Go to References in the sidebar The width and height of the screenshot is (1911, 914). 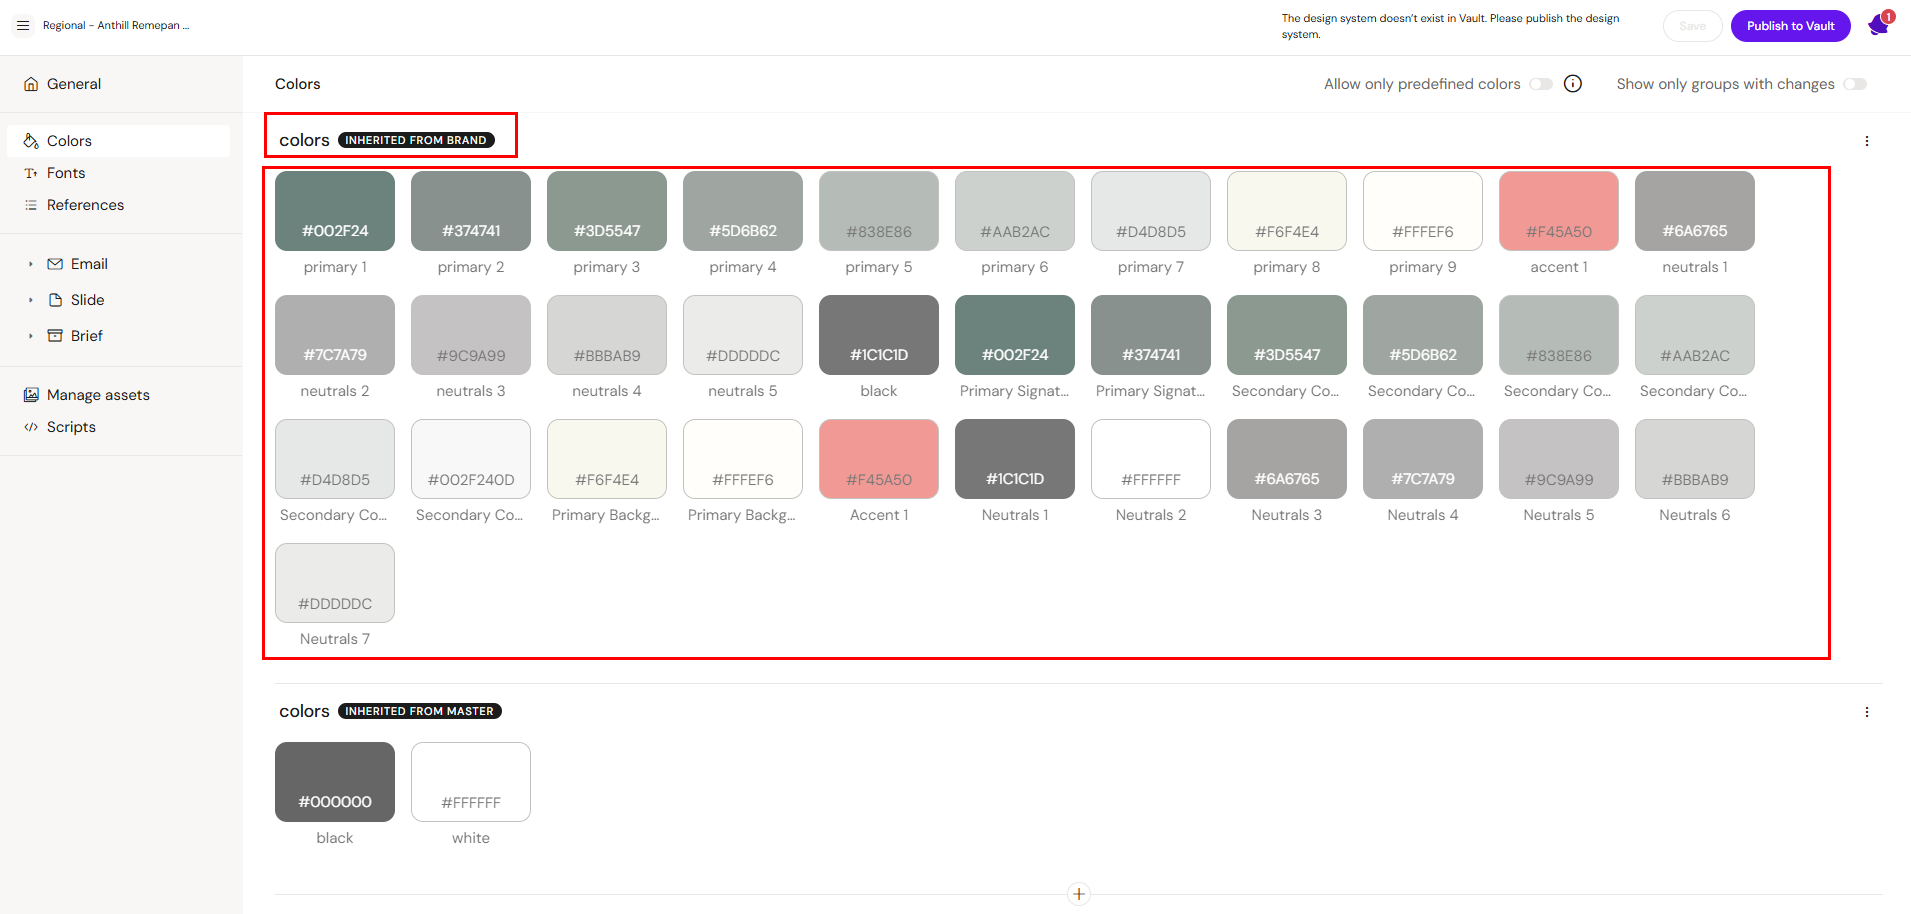(85, 205)
